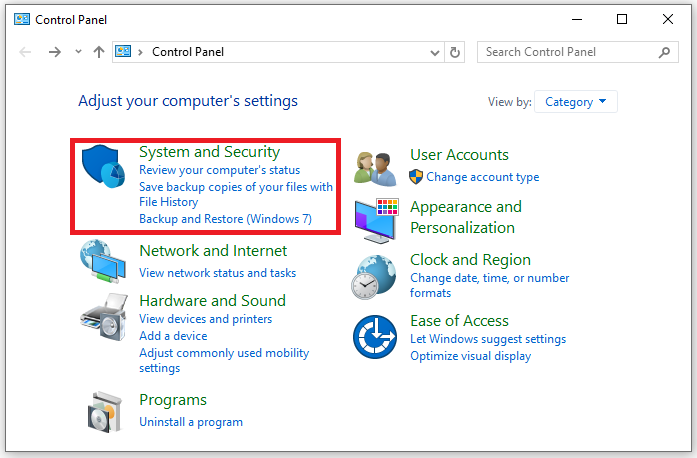Open Backup and Restore (Windows 7)
Image resolution: width=697 pixels, height=458 pixels.
click(x=225, y=219)
